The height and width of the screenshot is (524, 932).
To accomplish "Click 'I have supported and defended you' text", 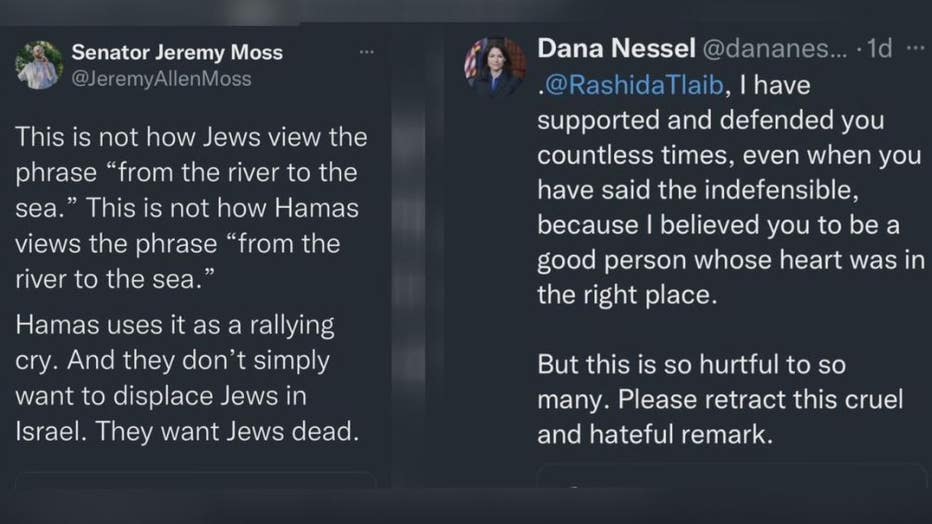I will [710, 120].
